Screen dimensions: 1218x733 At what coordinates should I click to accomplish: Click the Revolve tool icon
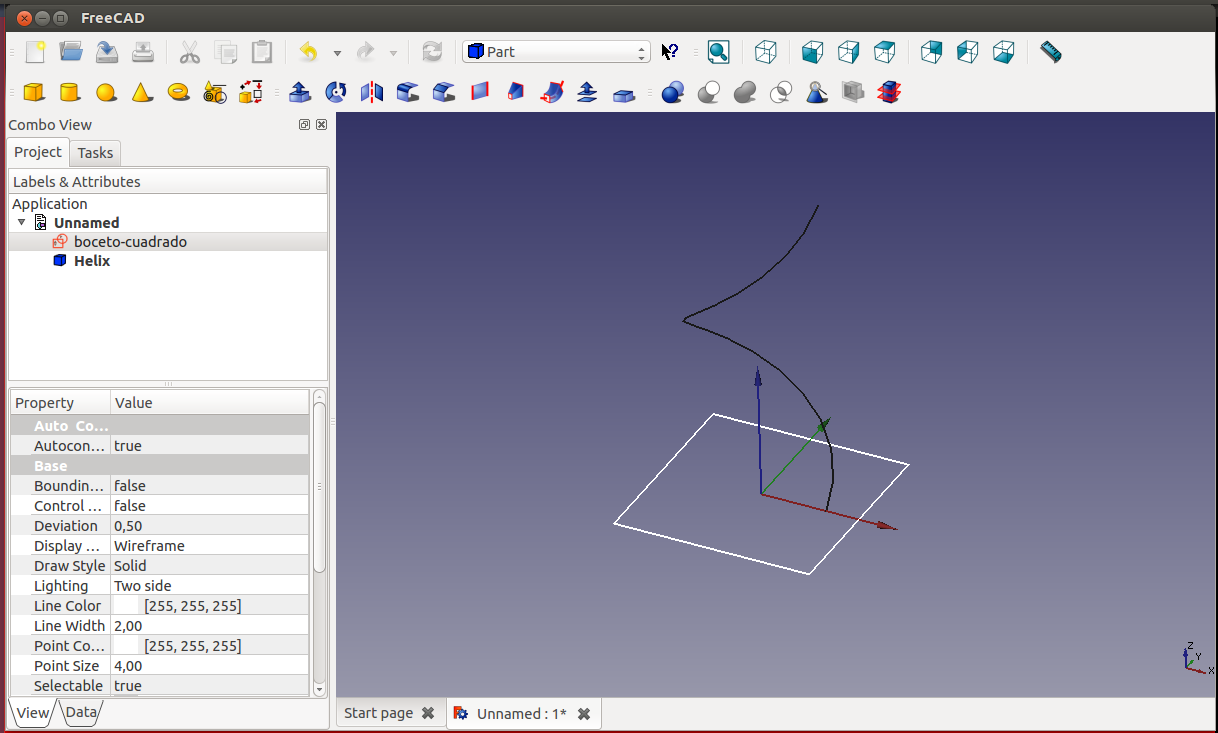click(x=336, y=93)
